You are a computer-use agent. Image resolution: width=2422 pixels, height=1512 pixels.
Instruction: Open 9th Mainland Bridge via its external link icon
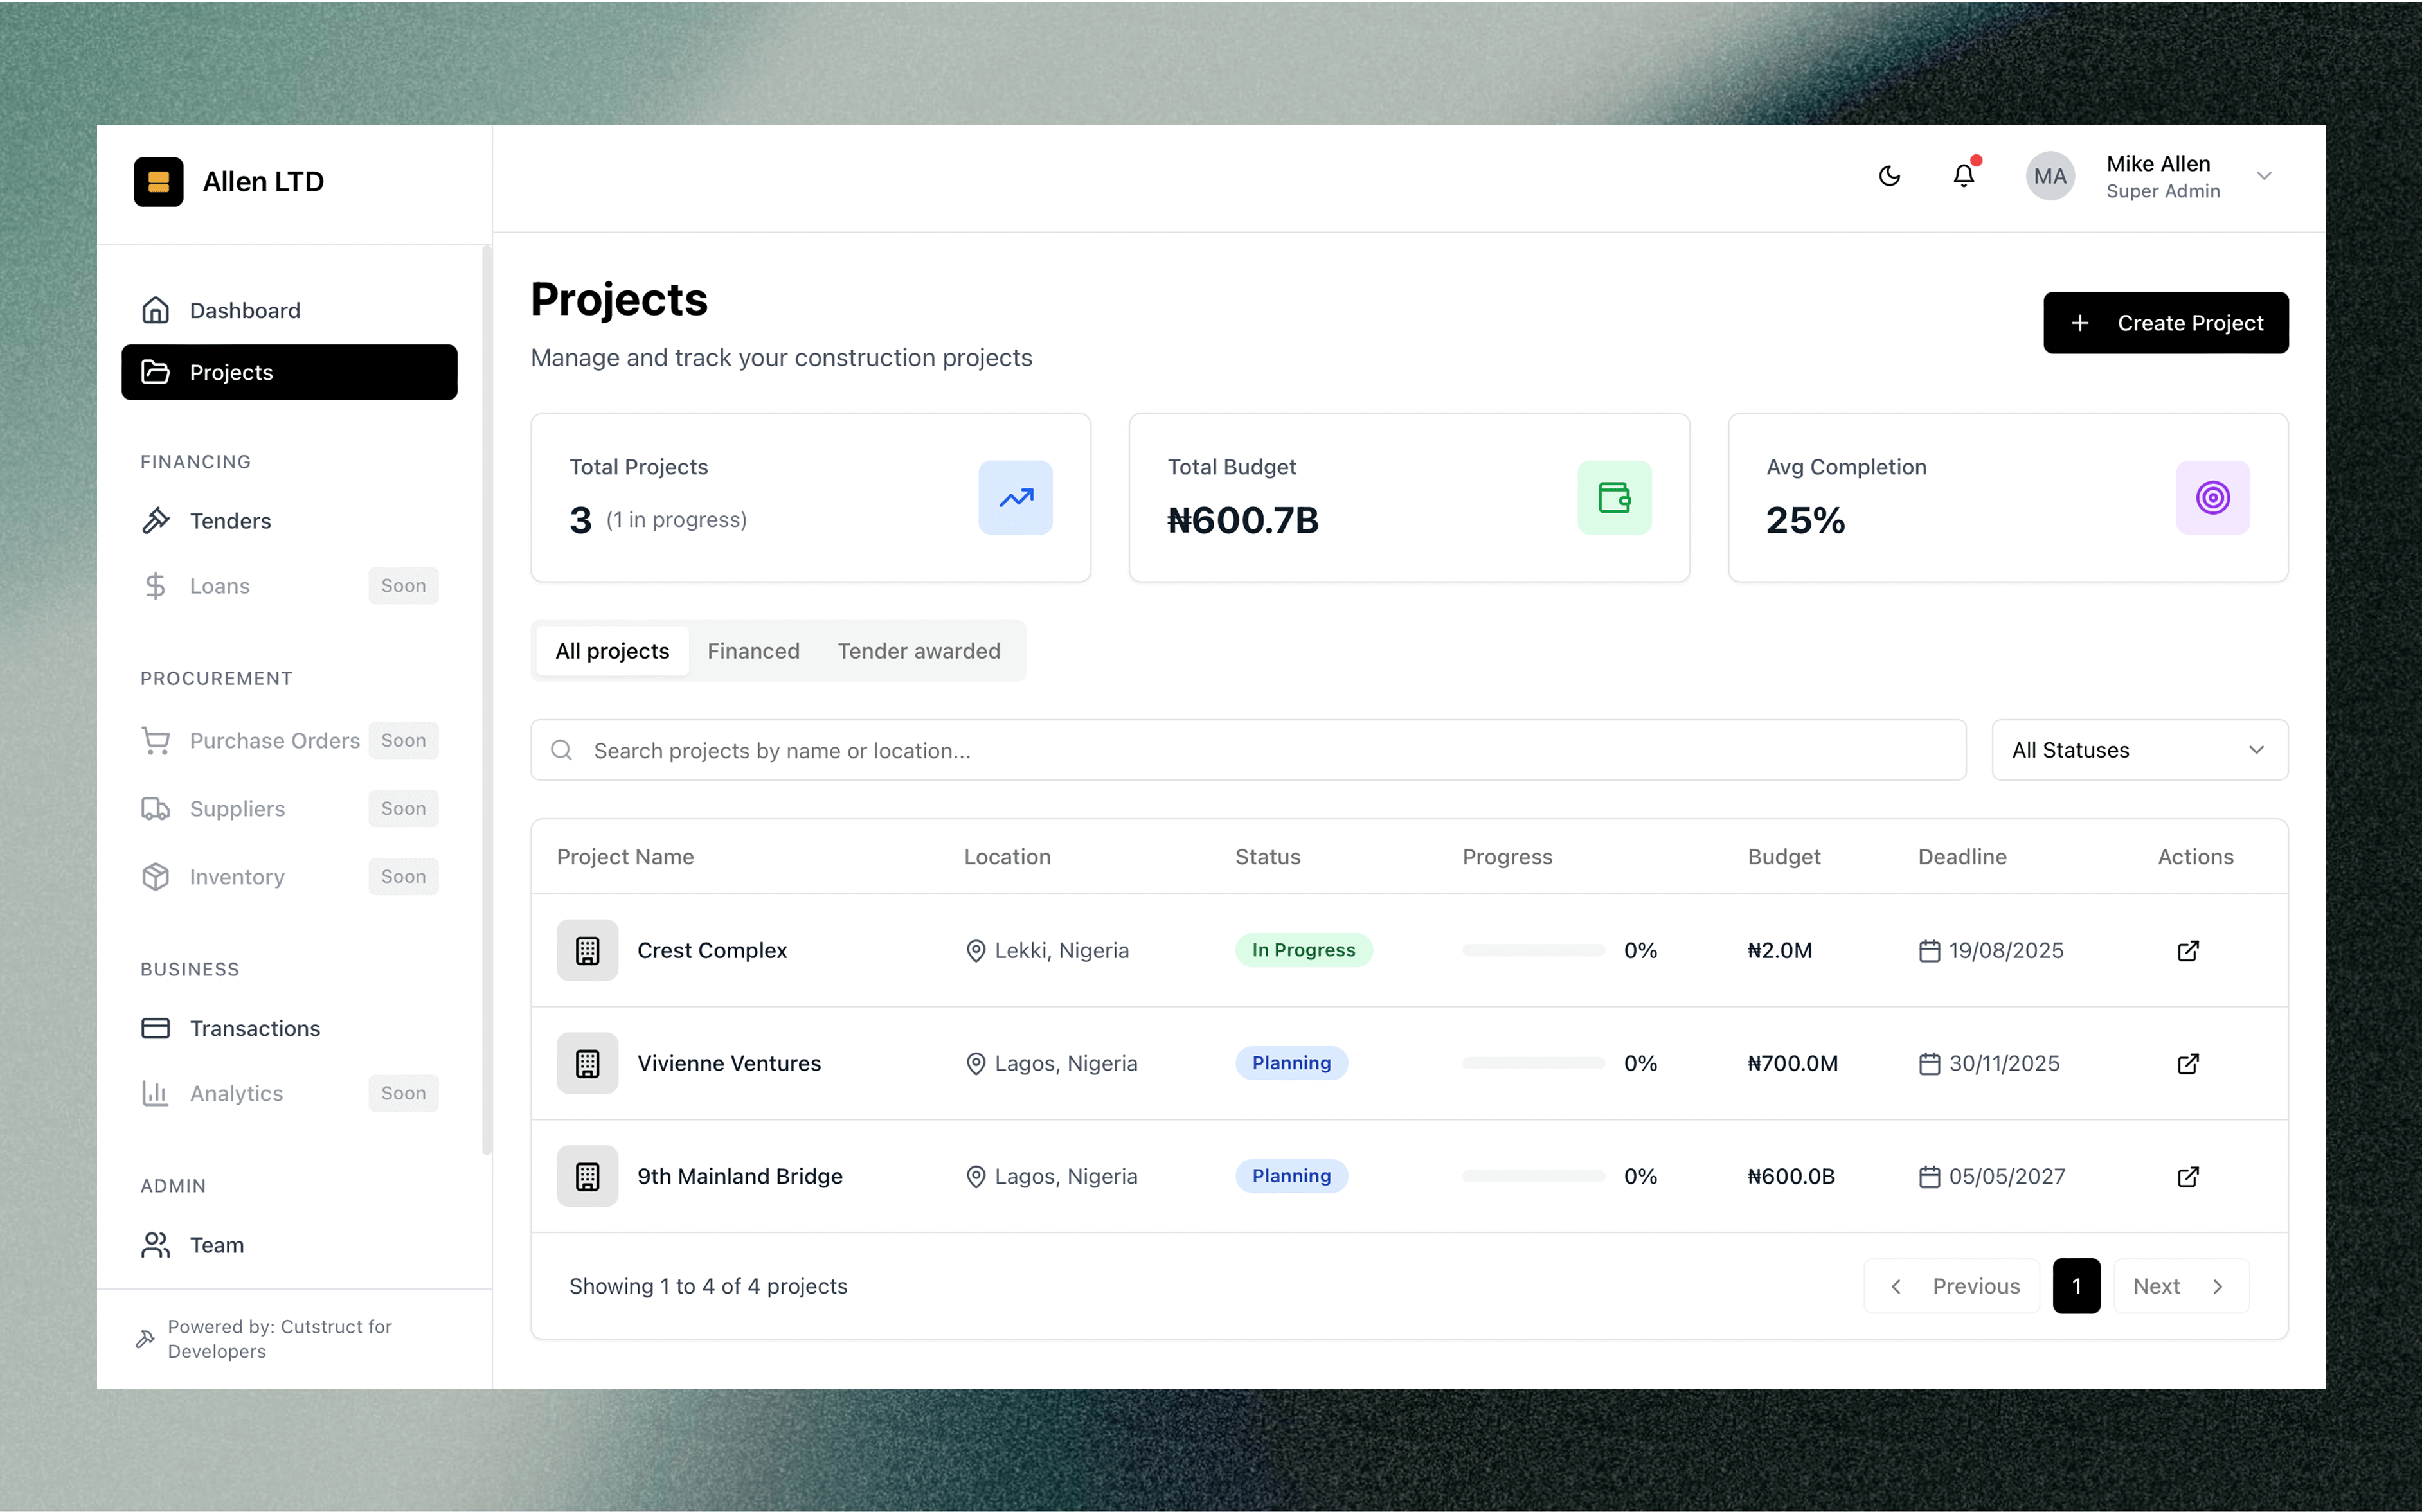[x=2188, y=1176]
